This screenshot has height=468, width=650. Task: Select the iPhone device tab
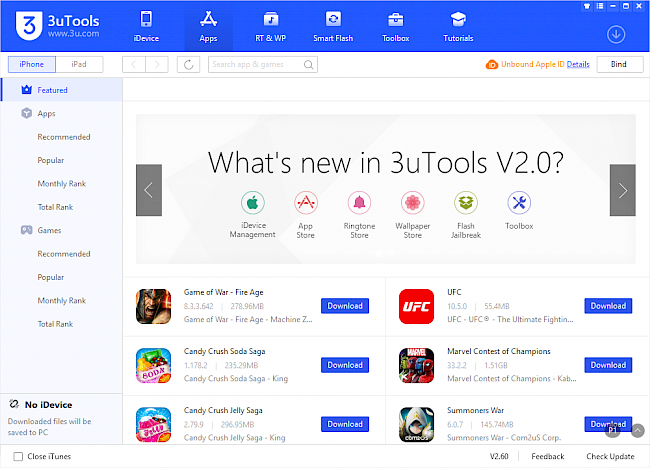coord(32,64)
